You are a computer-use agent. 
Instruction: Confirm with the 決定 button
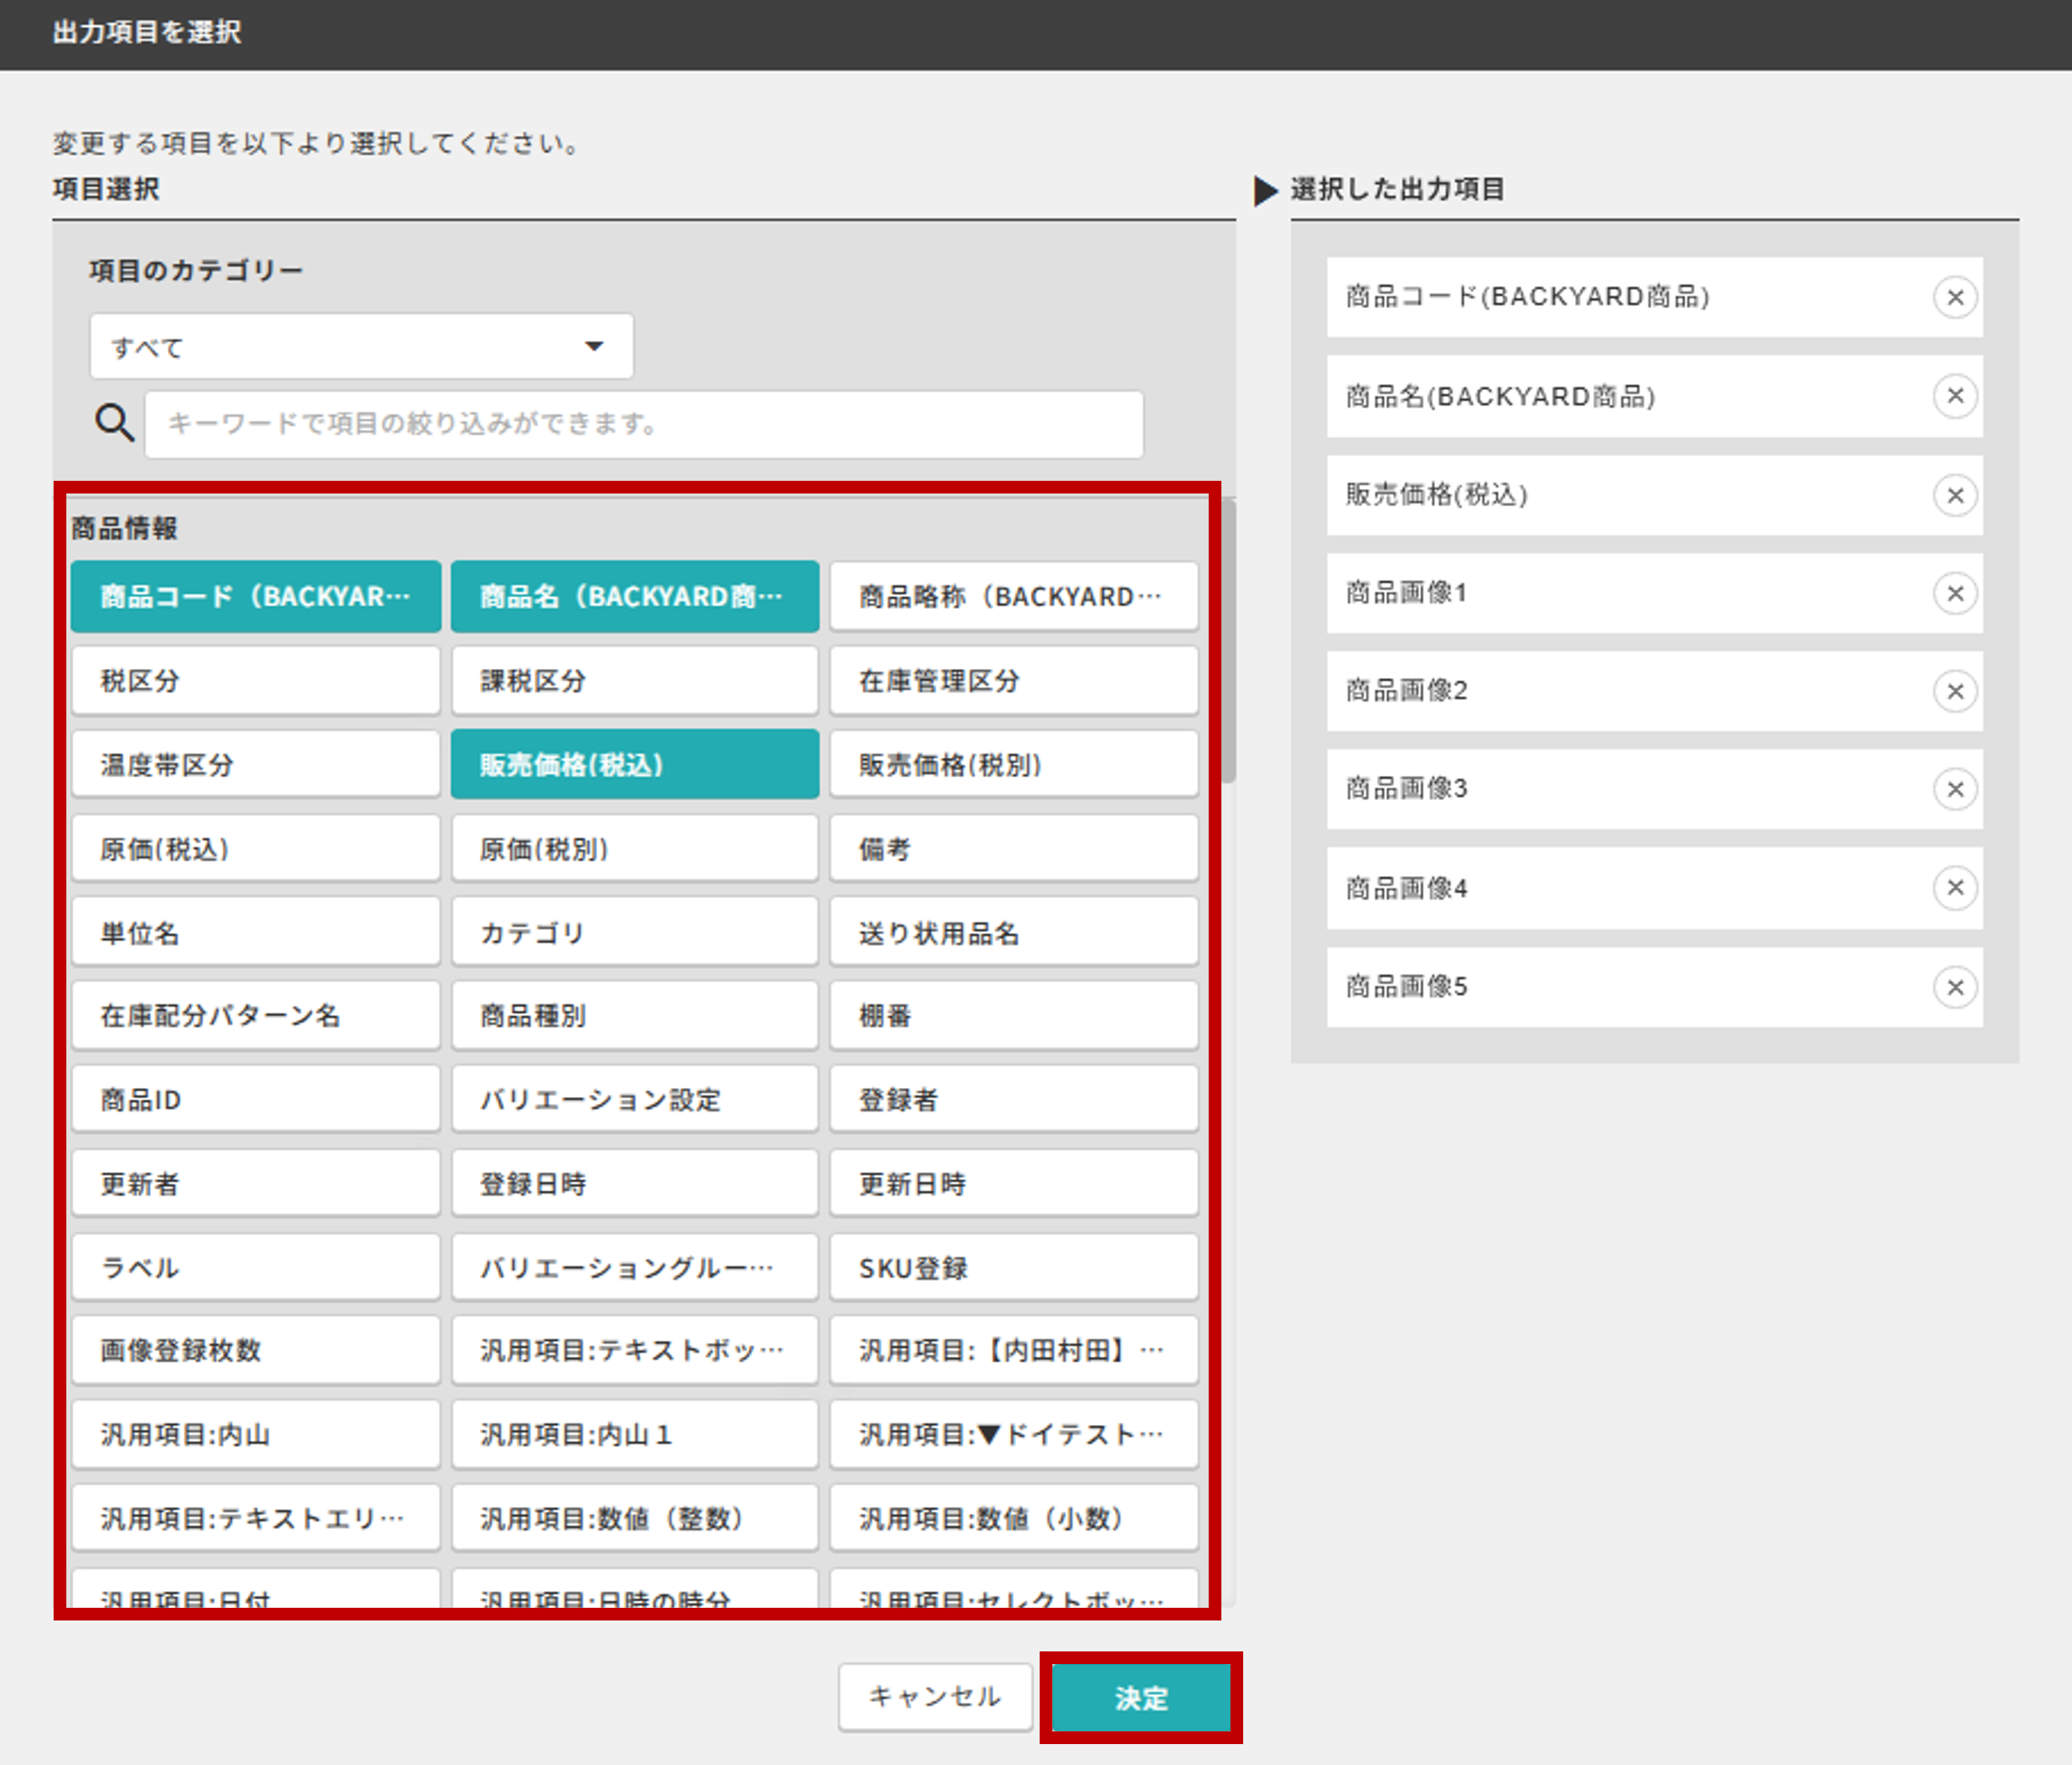coord(1141,1697)
